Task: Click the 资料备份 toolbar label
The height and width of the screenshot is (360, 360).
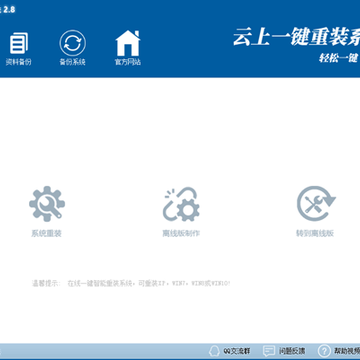Action: (x=19, y=62)
